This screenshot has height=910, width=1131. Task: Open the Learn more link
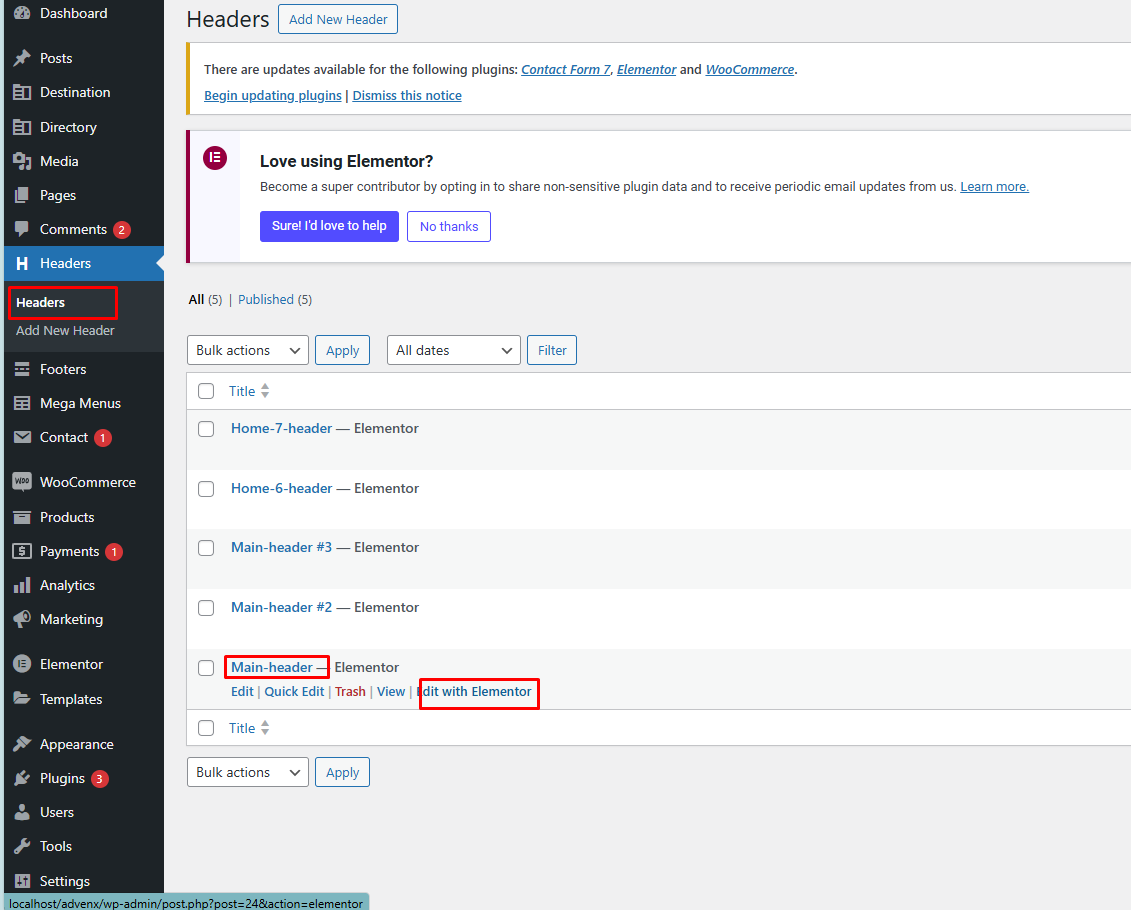[x=994, y=186]
